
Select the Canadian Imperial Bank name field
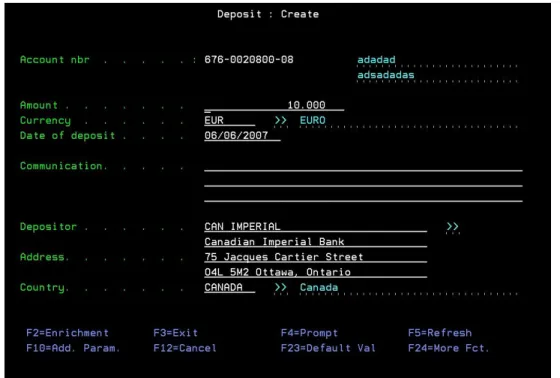click(315, 242)
